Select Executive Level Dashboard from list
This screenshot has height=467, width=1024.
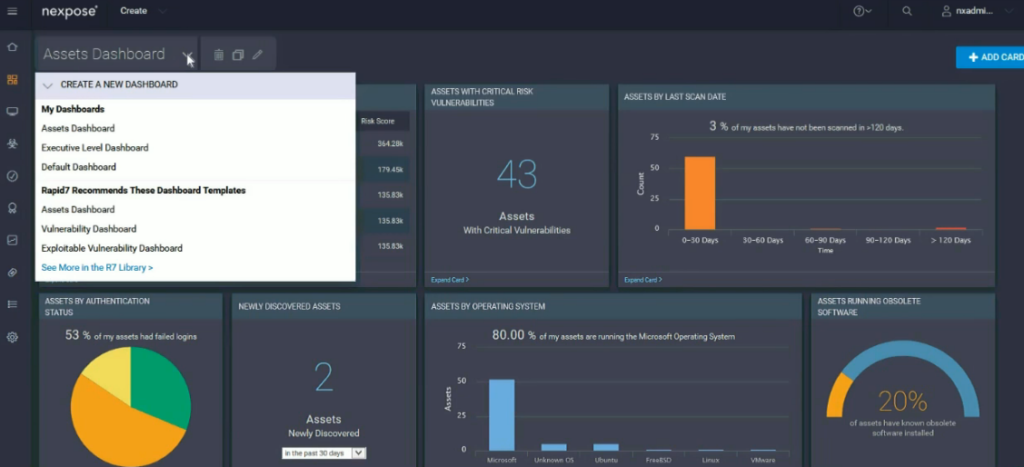point(95,148)
